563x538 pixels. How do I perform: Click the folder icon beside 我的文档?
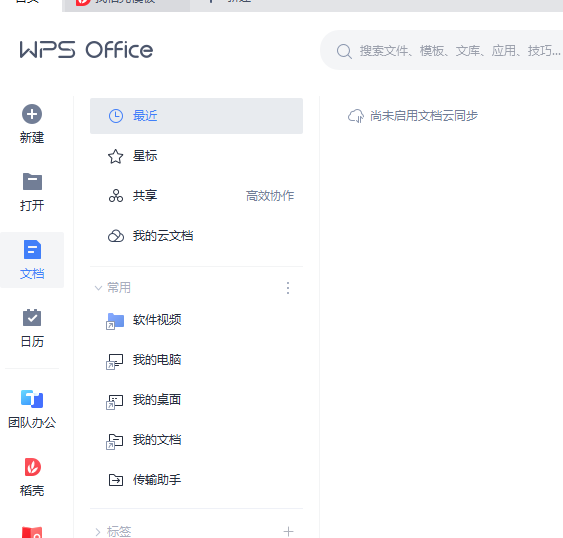[x=115, y=441]
